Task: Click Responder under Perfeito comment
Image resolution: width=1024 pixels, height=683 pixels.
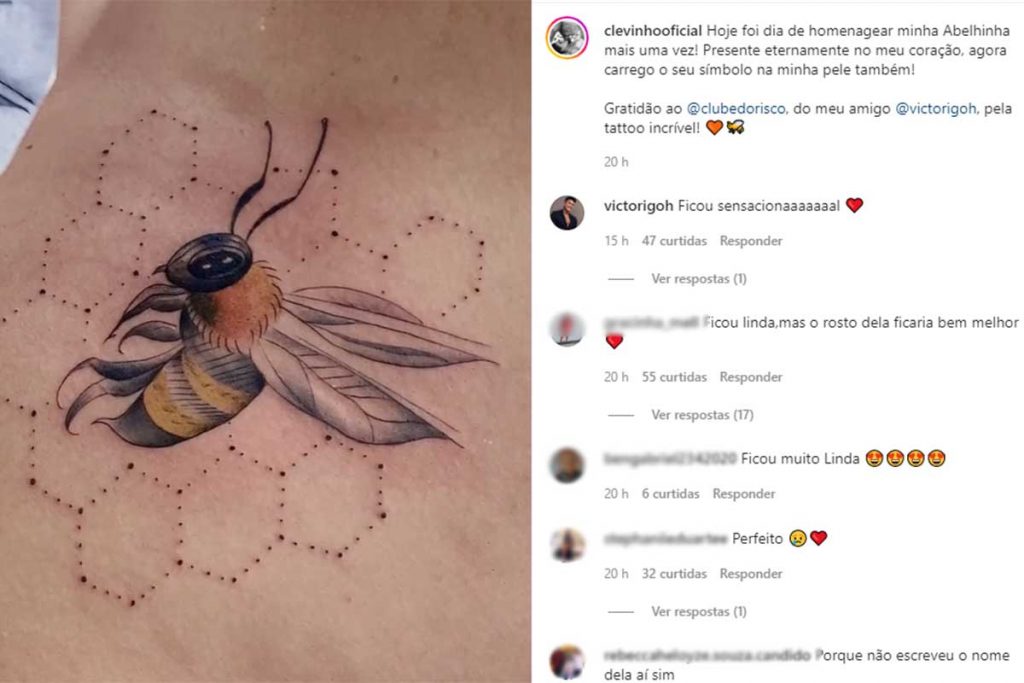Action: (750, 574)
